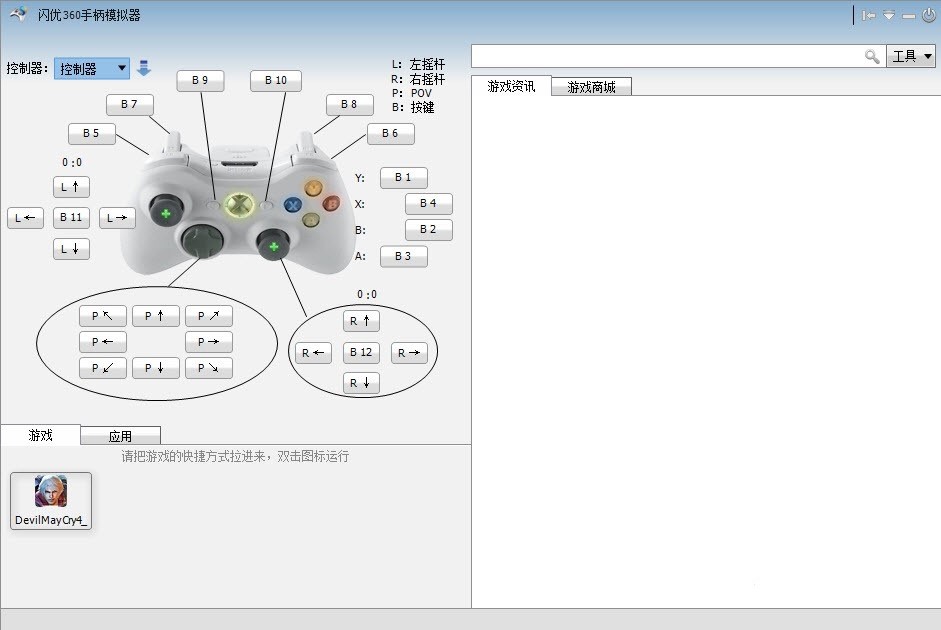Image resolution: width=941 pixels, height=630 pixels.
Task: Click the B 9 mapping button
Action: point(200,80)
